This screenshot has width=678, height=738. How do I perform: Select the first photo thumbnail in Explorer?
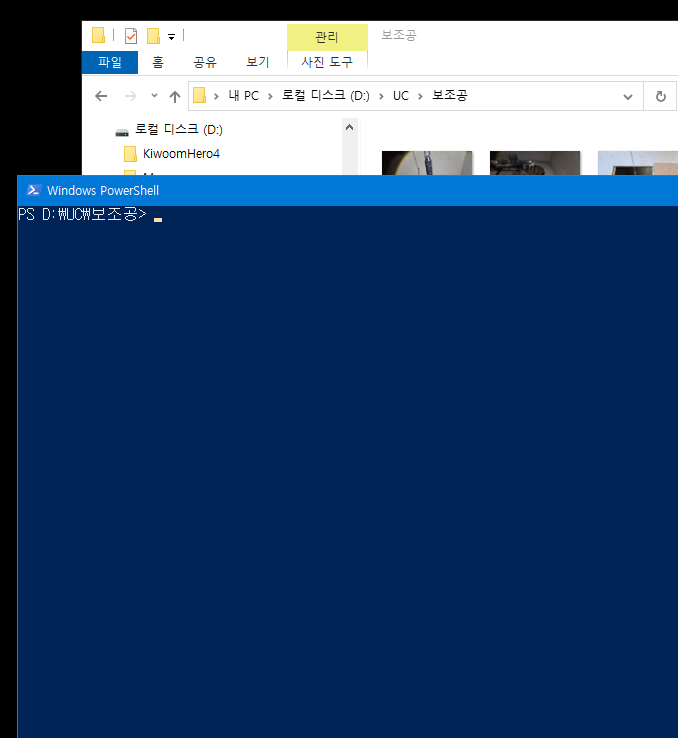click(427, 163)
